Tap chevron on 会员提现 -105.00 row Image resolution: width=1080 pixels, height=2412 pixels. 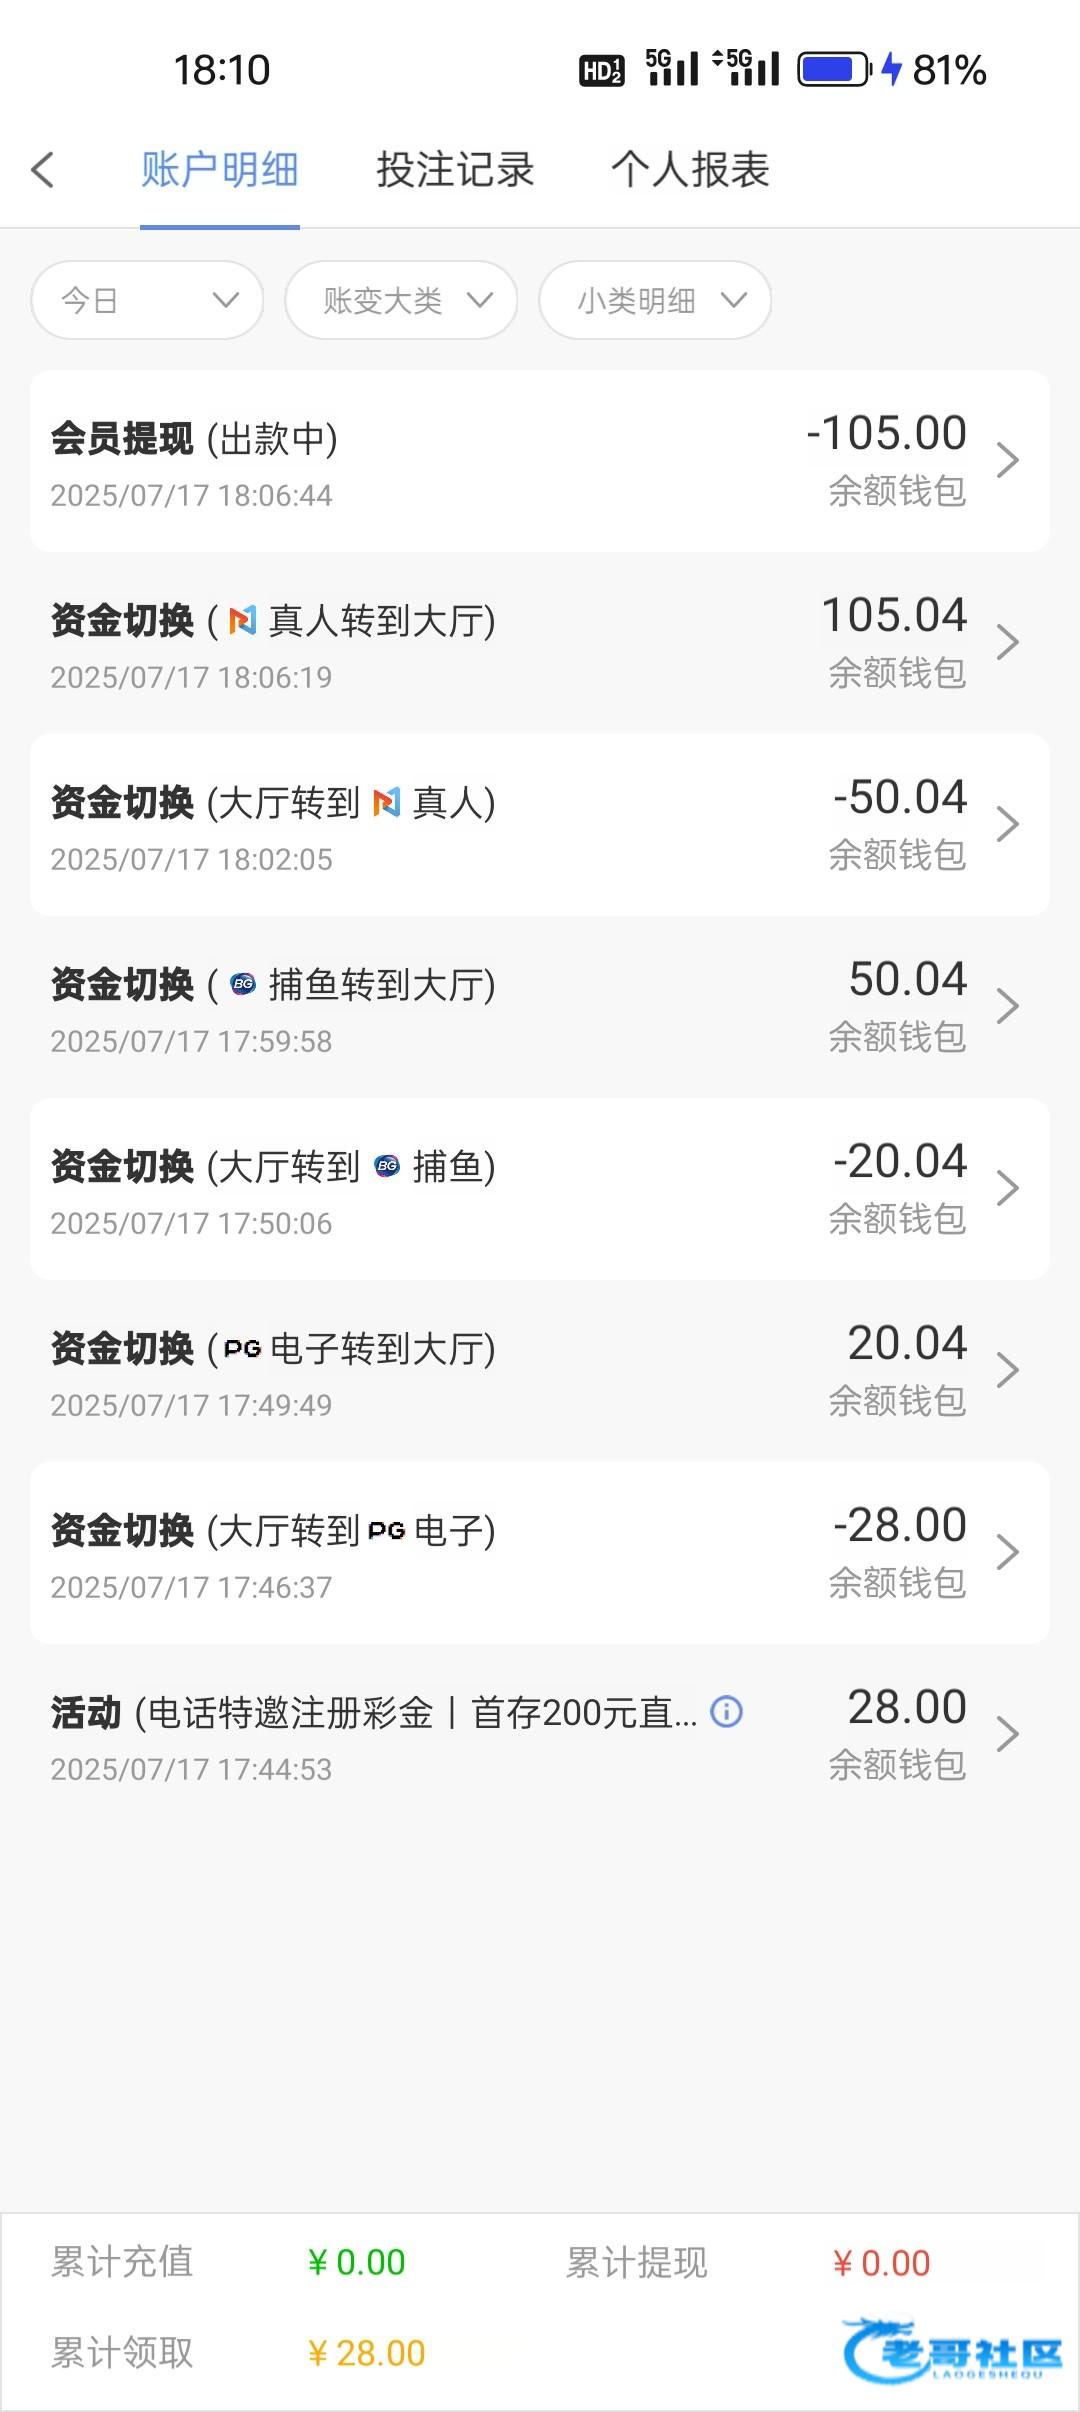[1007, 460]
